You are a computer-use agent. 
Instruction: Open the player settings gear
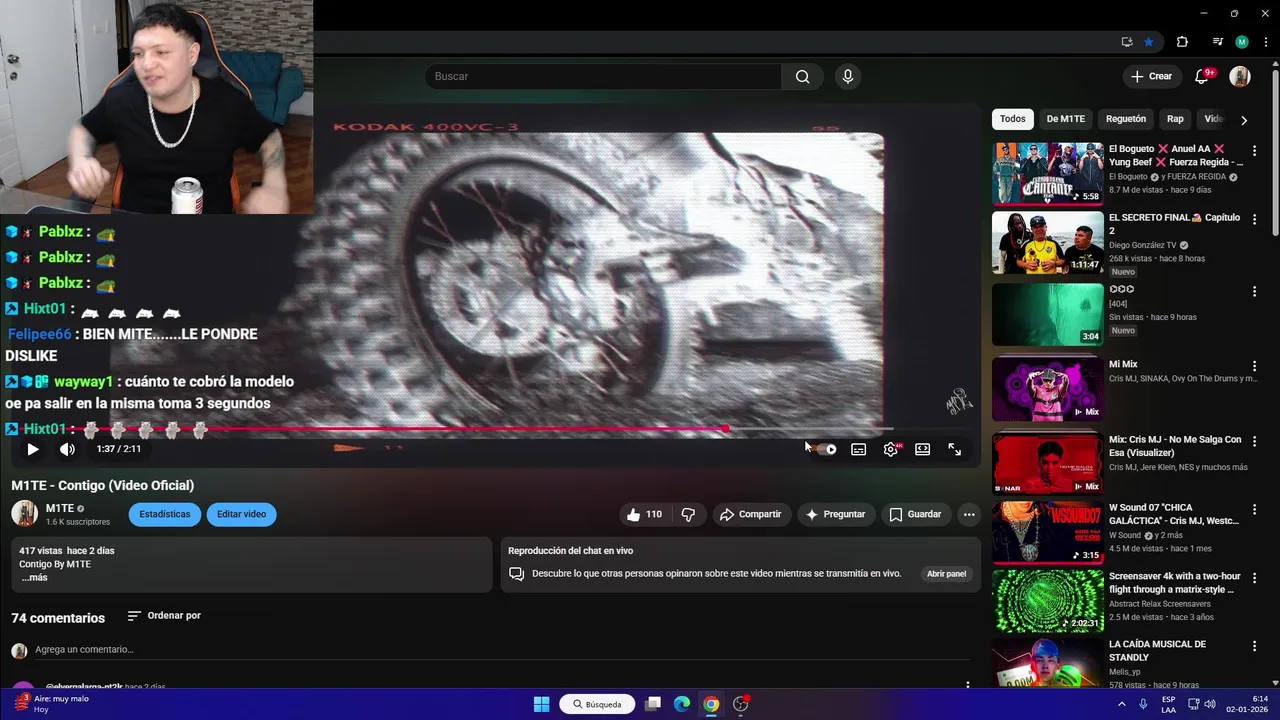[x=891, y=450]
